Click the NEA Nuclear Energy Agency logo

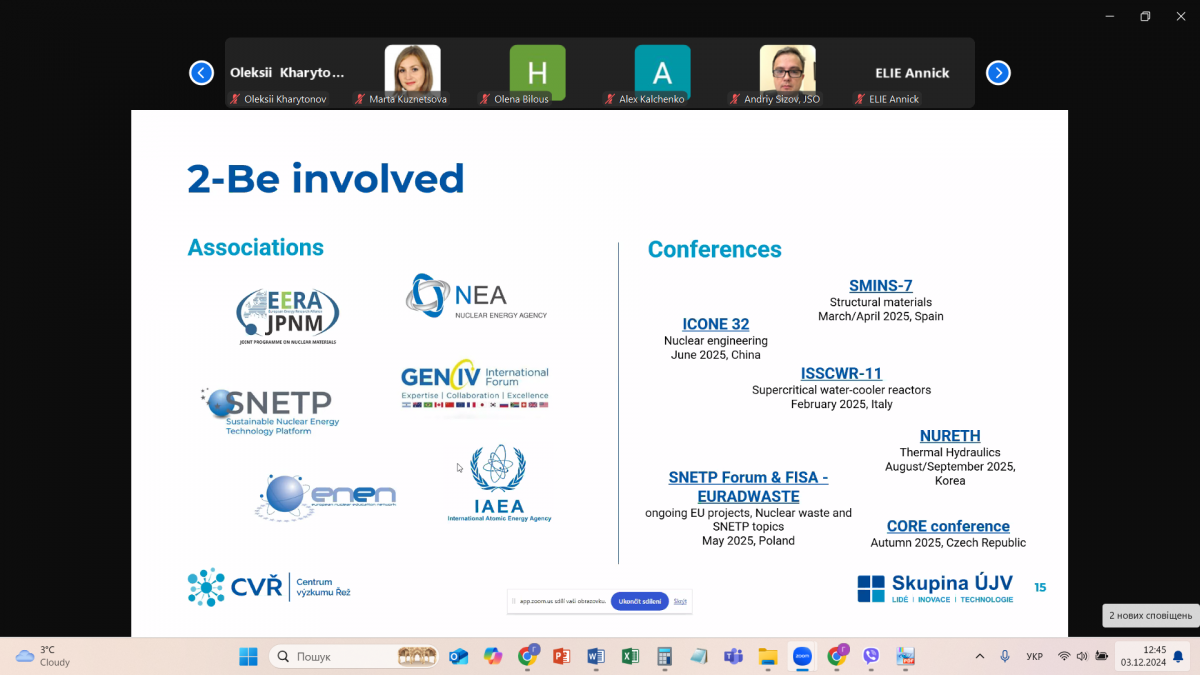[x=476, y=297]
